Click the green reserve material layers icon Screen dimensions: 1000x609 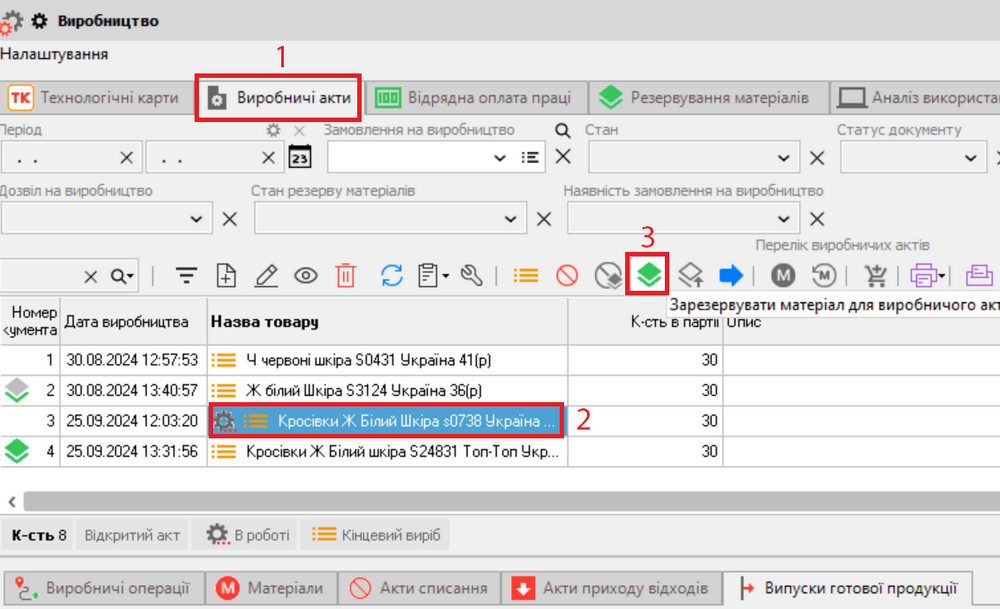[x=649, y=275]
